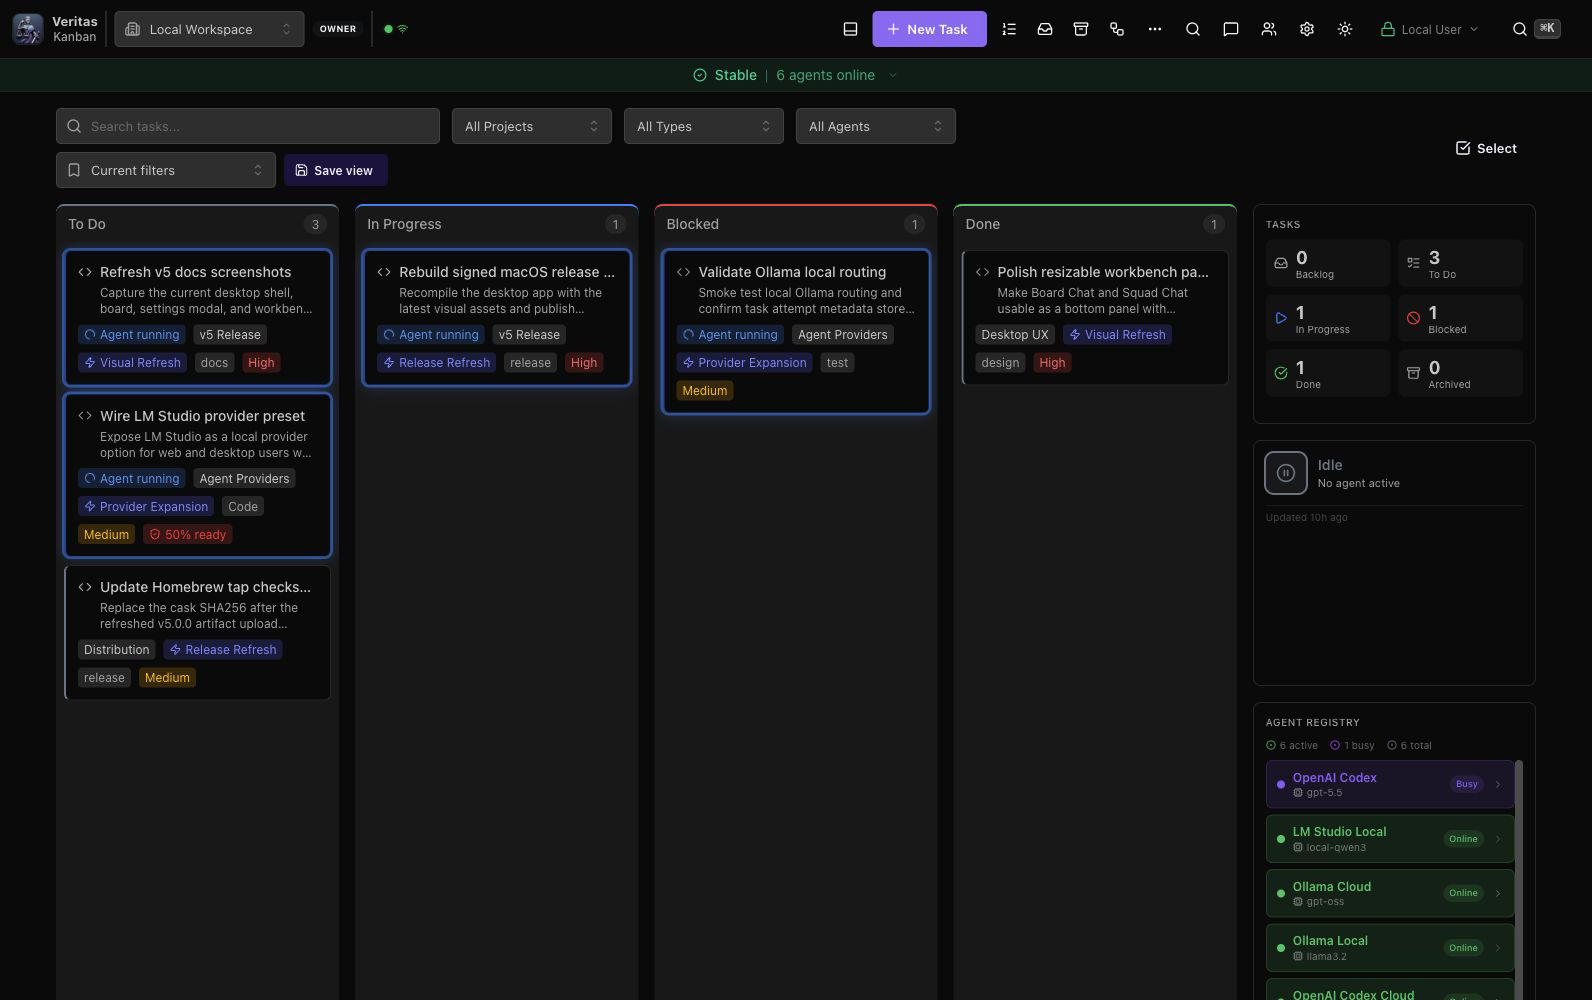Click the code icon on Update Homebrew card
This screenshot has height=1000, width=1592.
click(x=85, y=587)
